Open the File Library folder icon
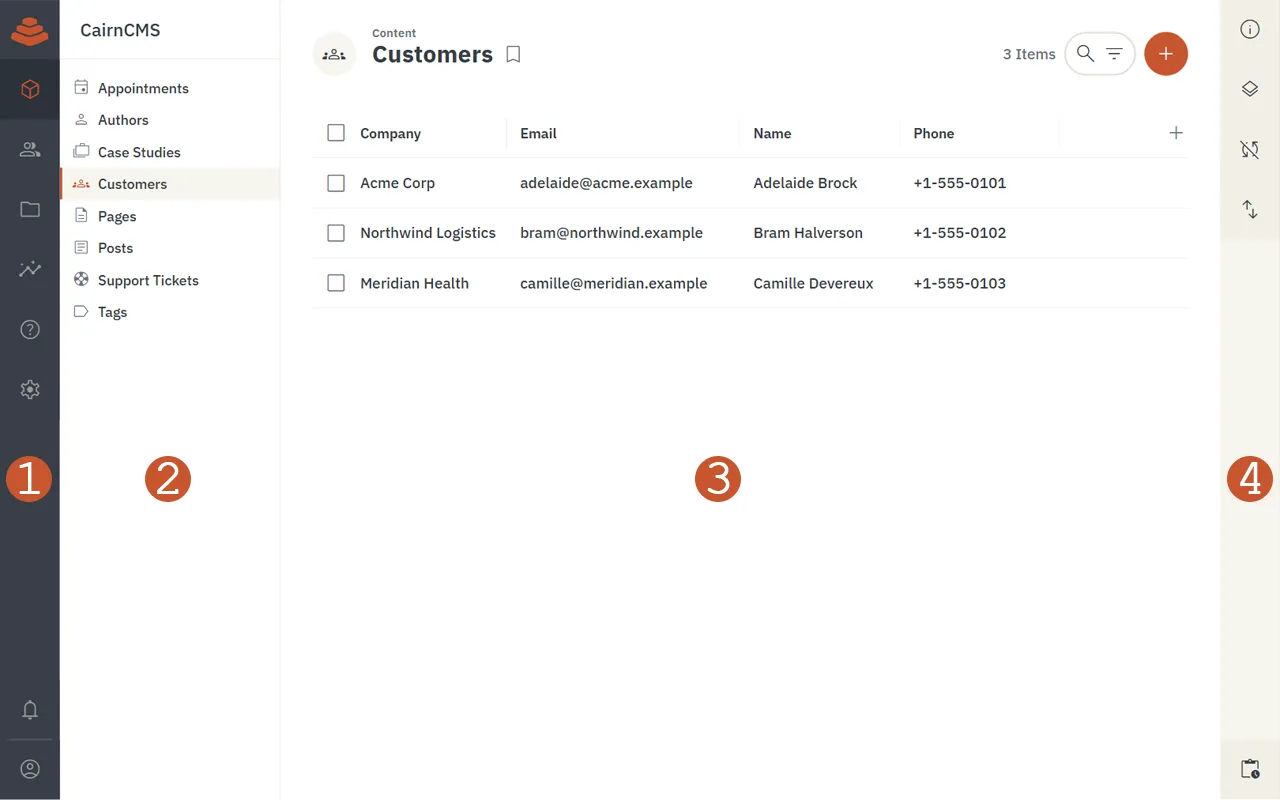Viewport: 1280px width, 800px height. coord(30,210)
